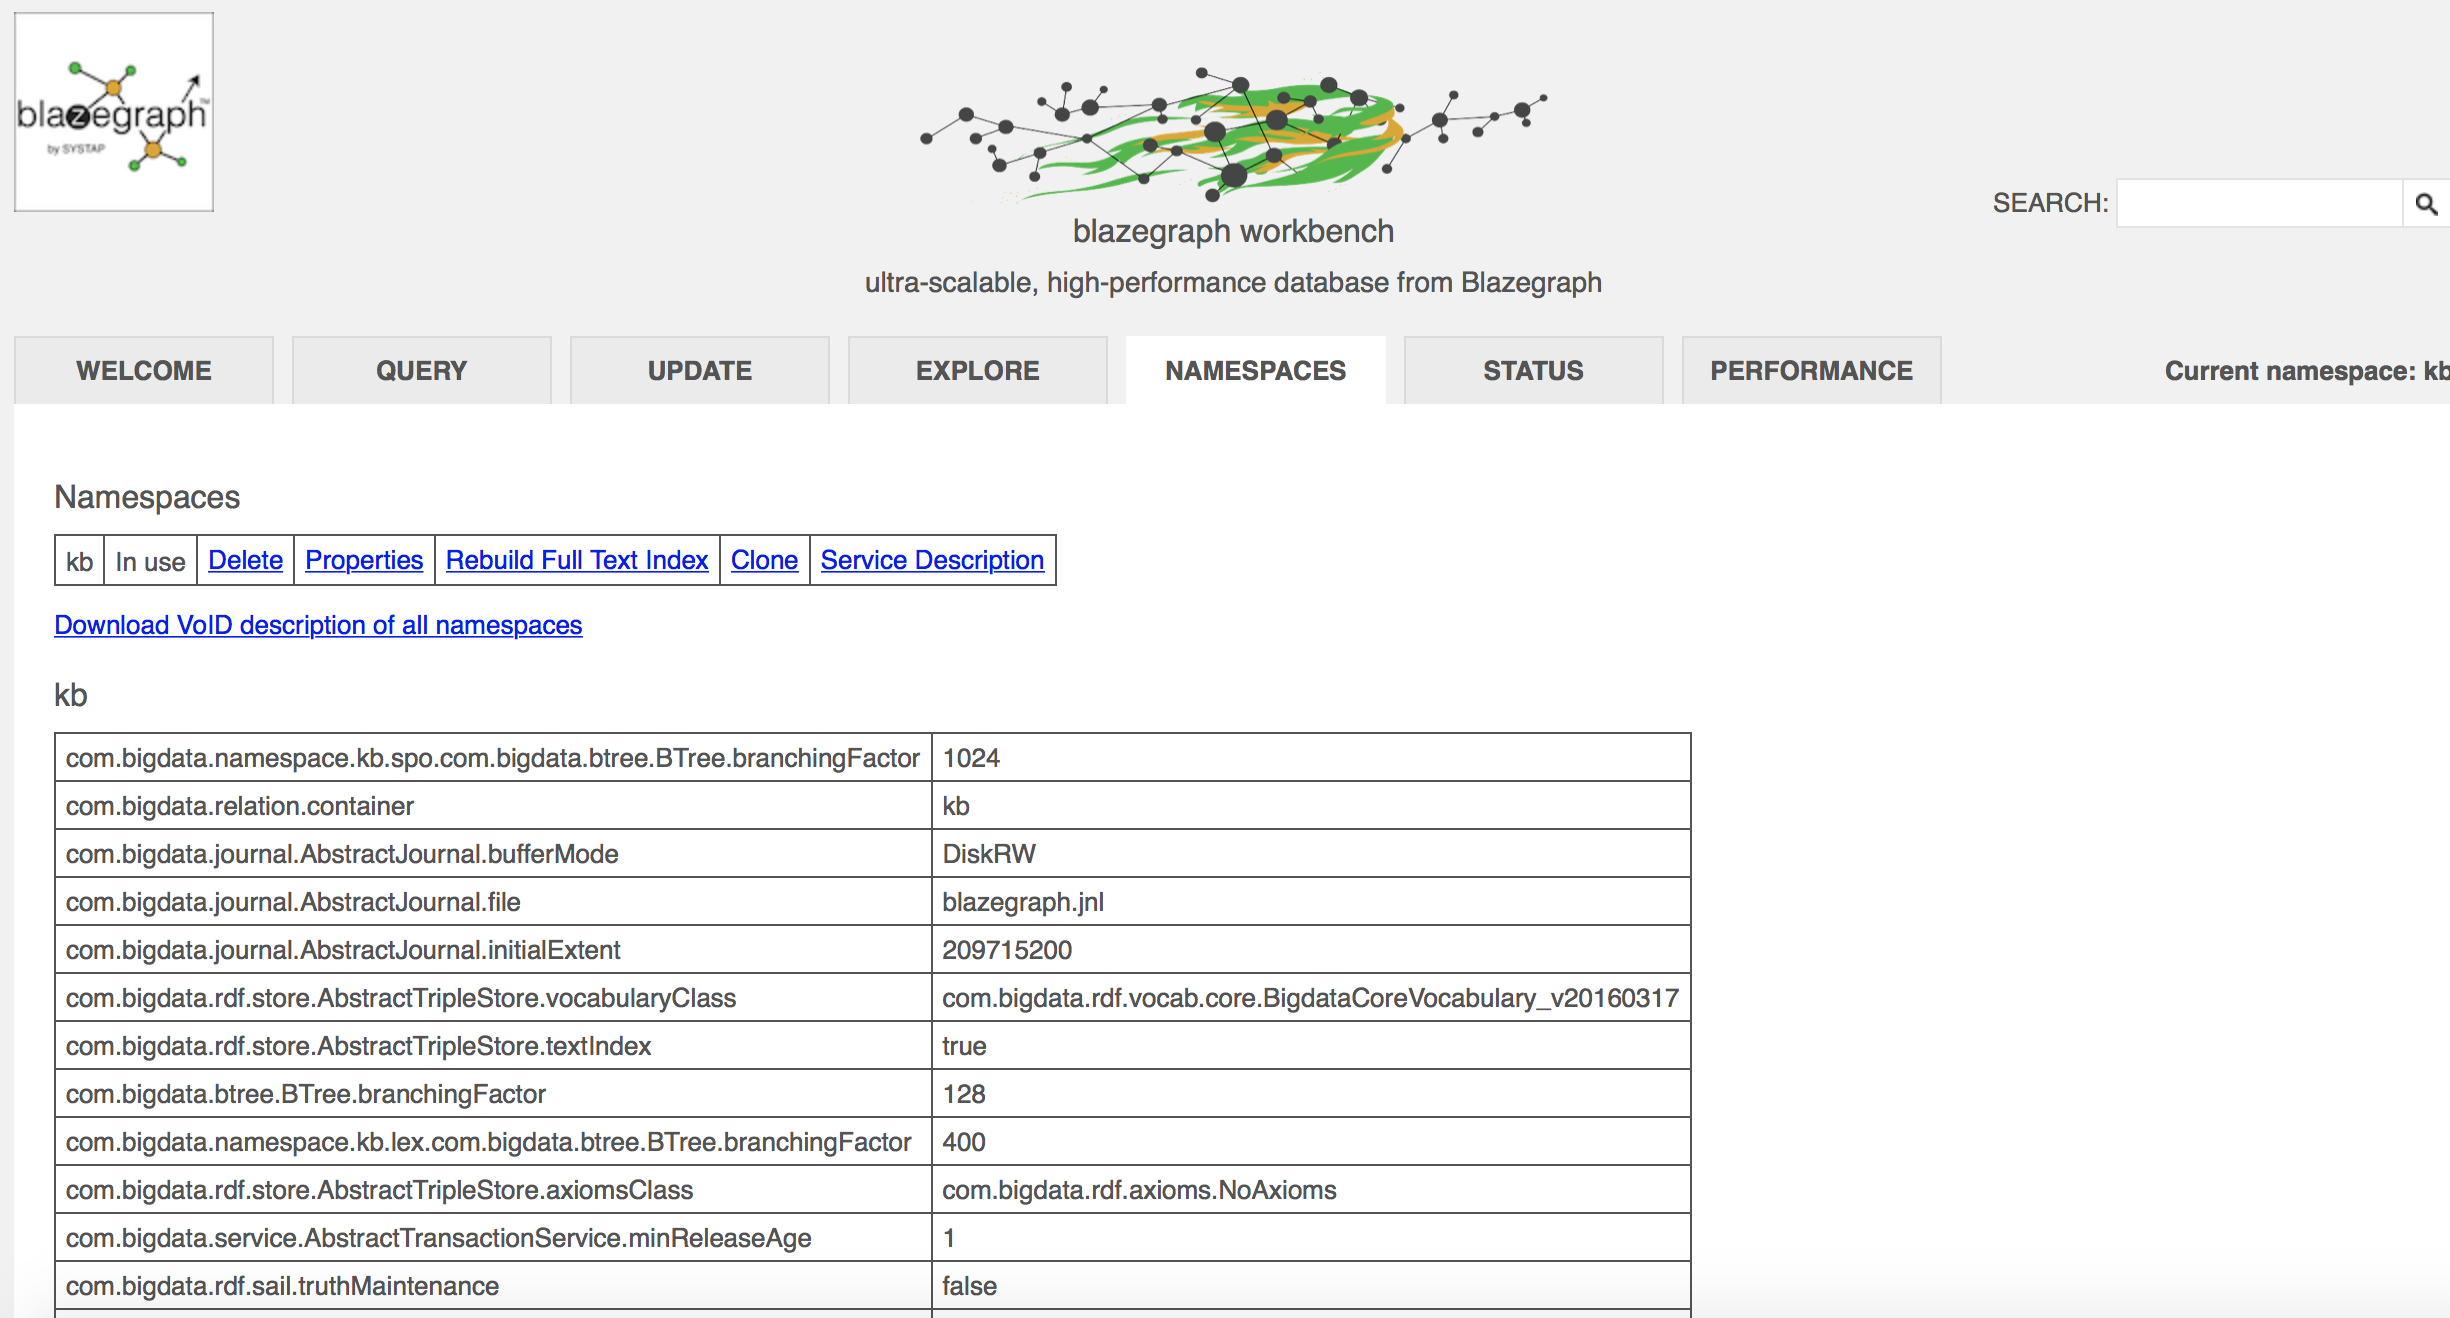Click the minReleaseAge value '1'
The height and width of the screenshot is (1318, 2450).
coord(1311,1238)
